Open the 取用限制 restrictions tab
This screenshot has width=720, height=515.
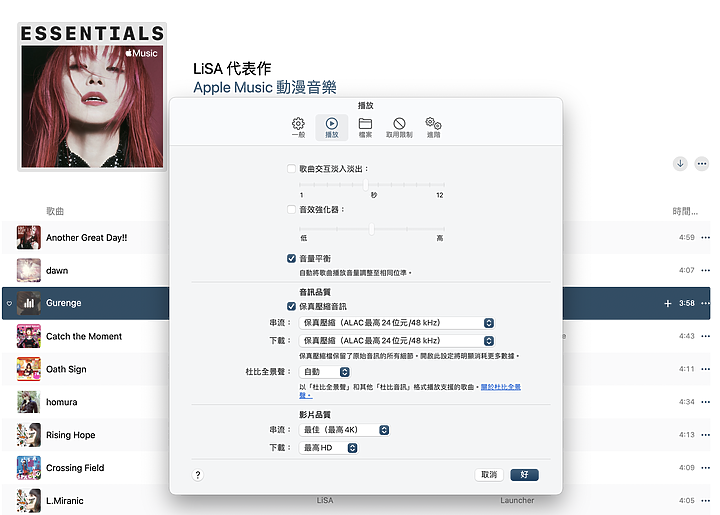(399, 127)
